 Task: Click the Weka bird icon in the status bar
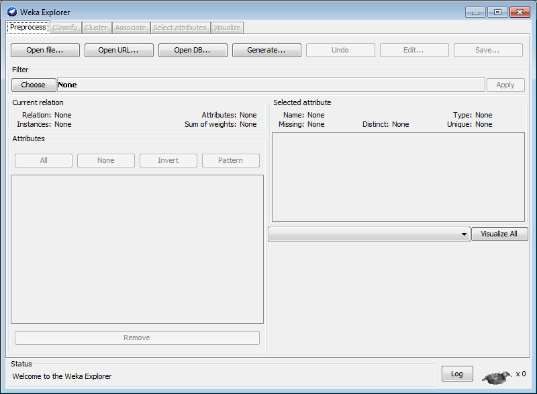coord(497,377)
